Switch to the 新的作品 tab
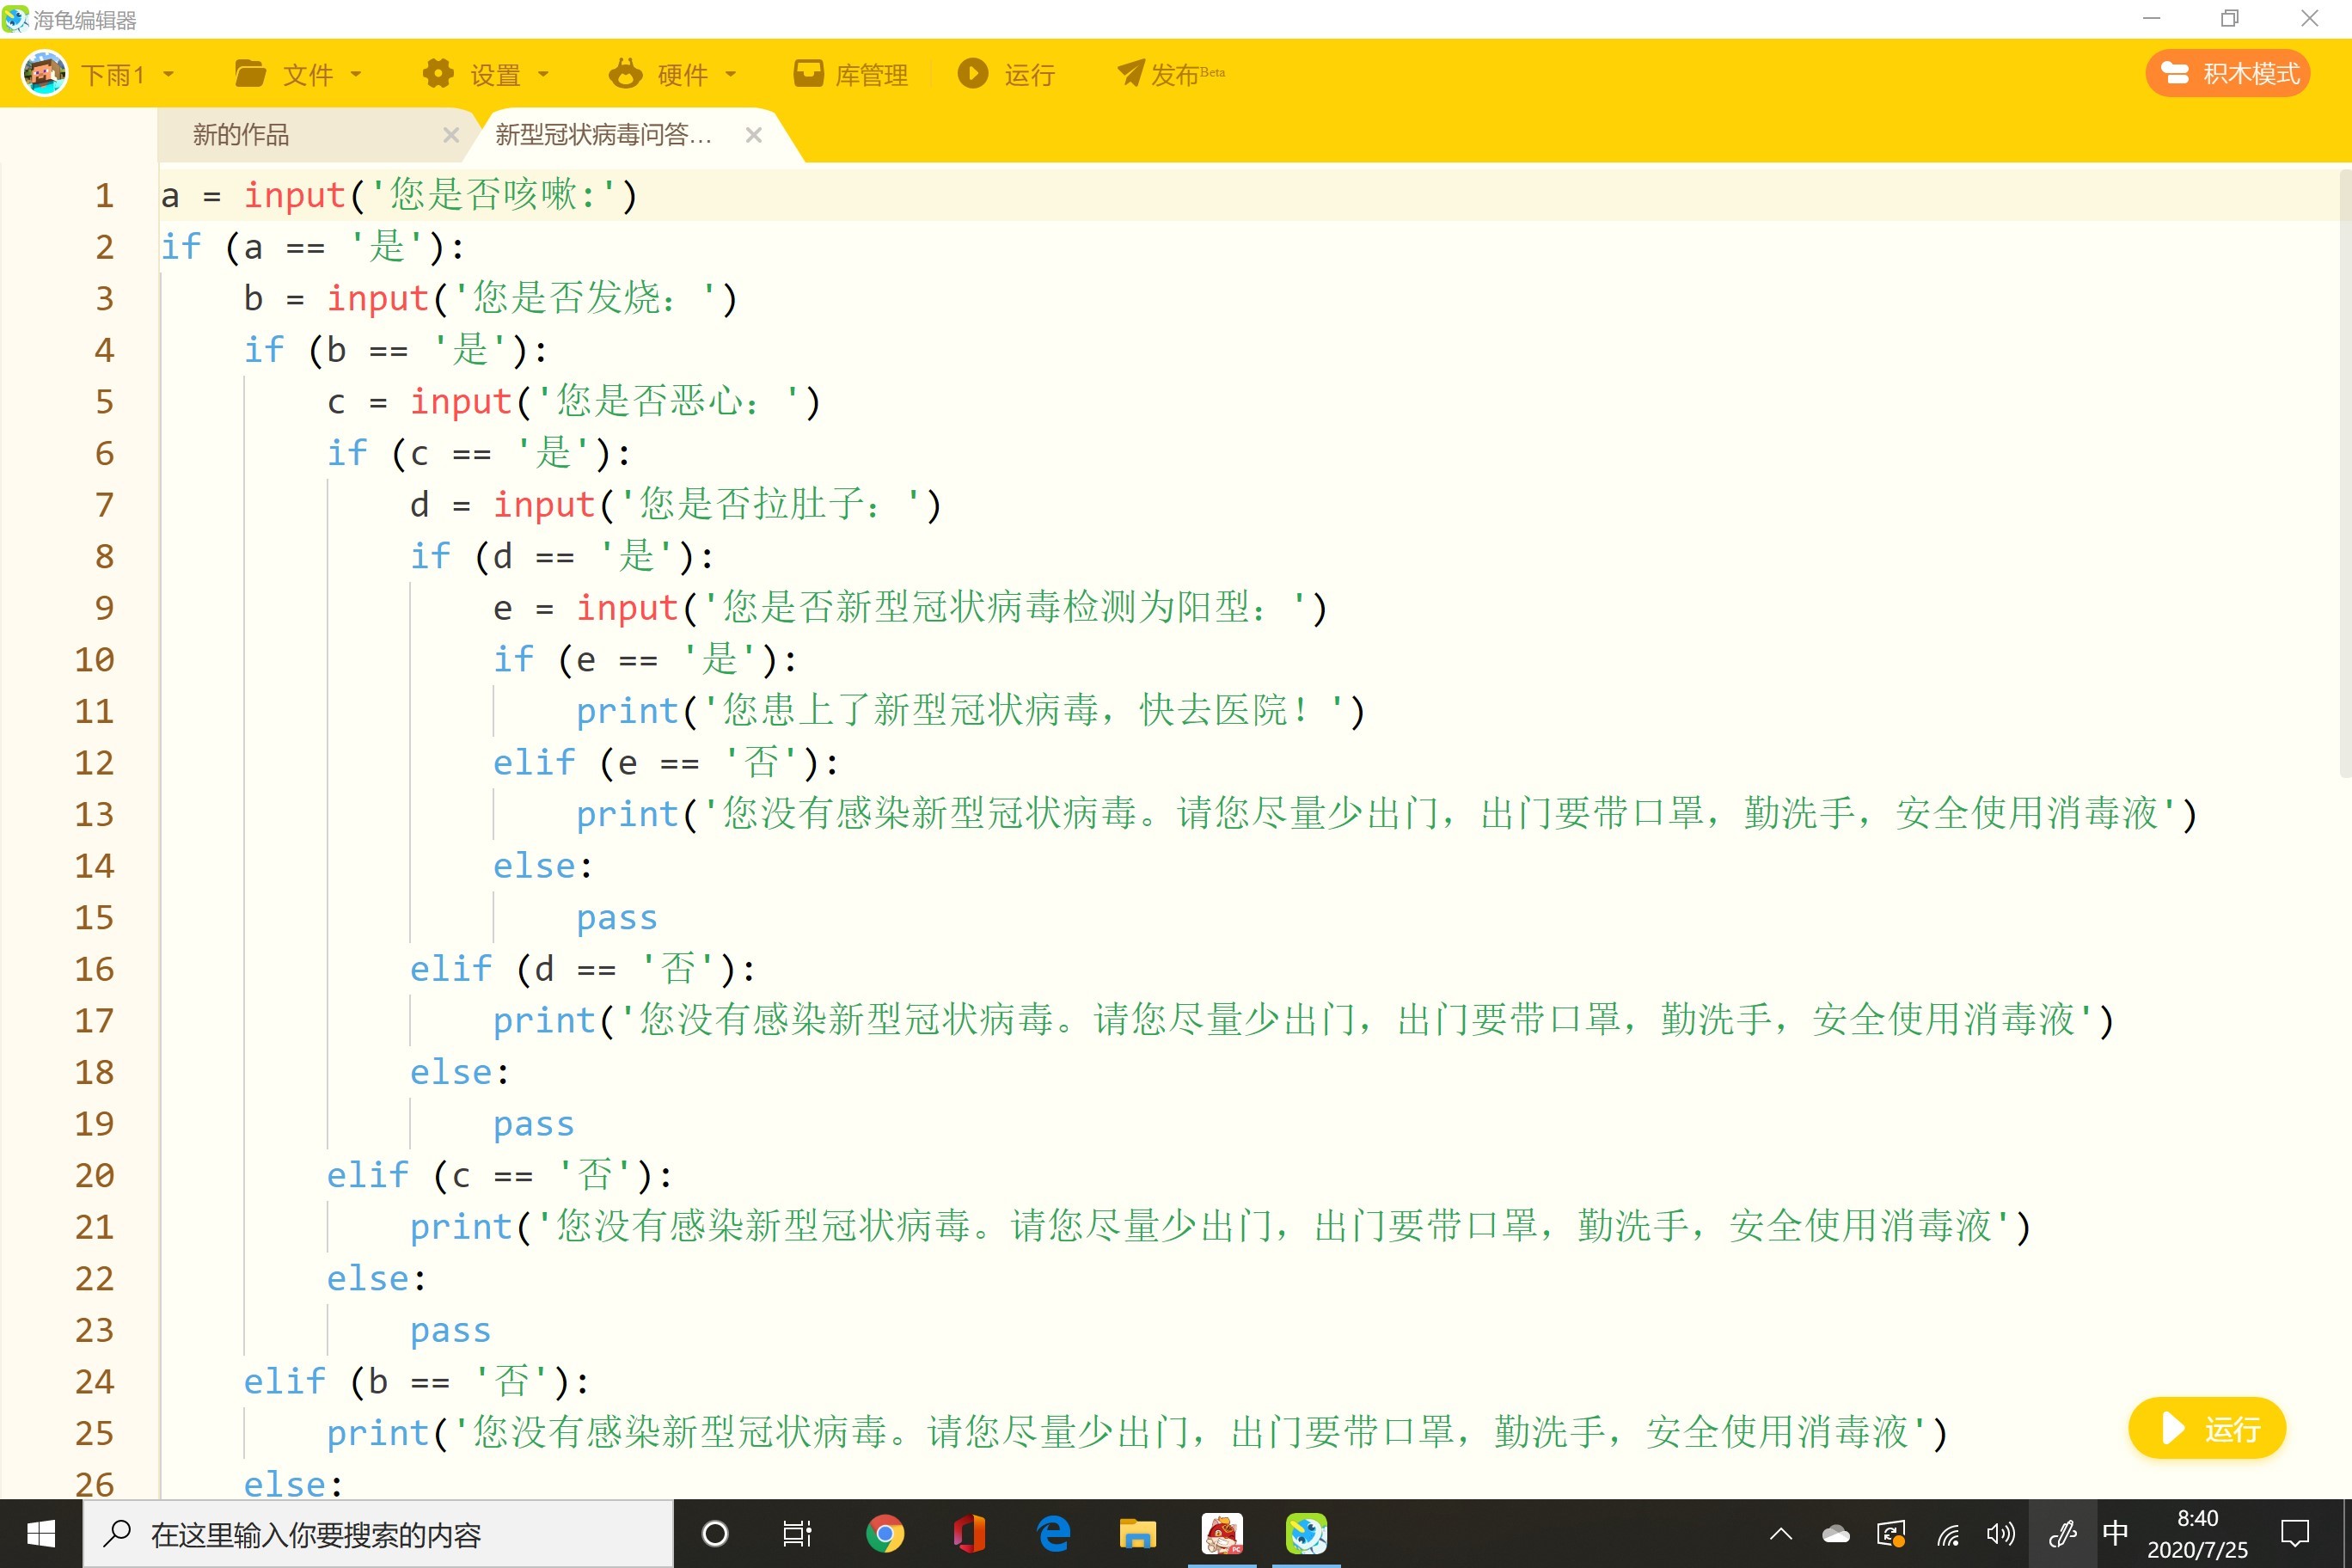The width and height of the screenshot is (2352, 1568). [241, 135]
